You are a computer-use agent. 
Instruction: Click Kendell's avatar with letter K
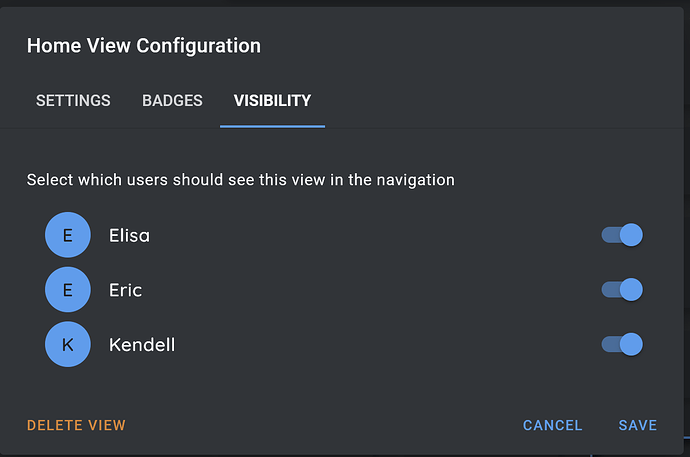67,345
